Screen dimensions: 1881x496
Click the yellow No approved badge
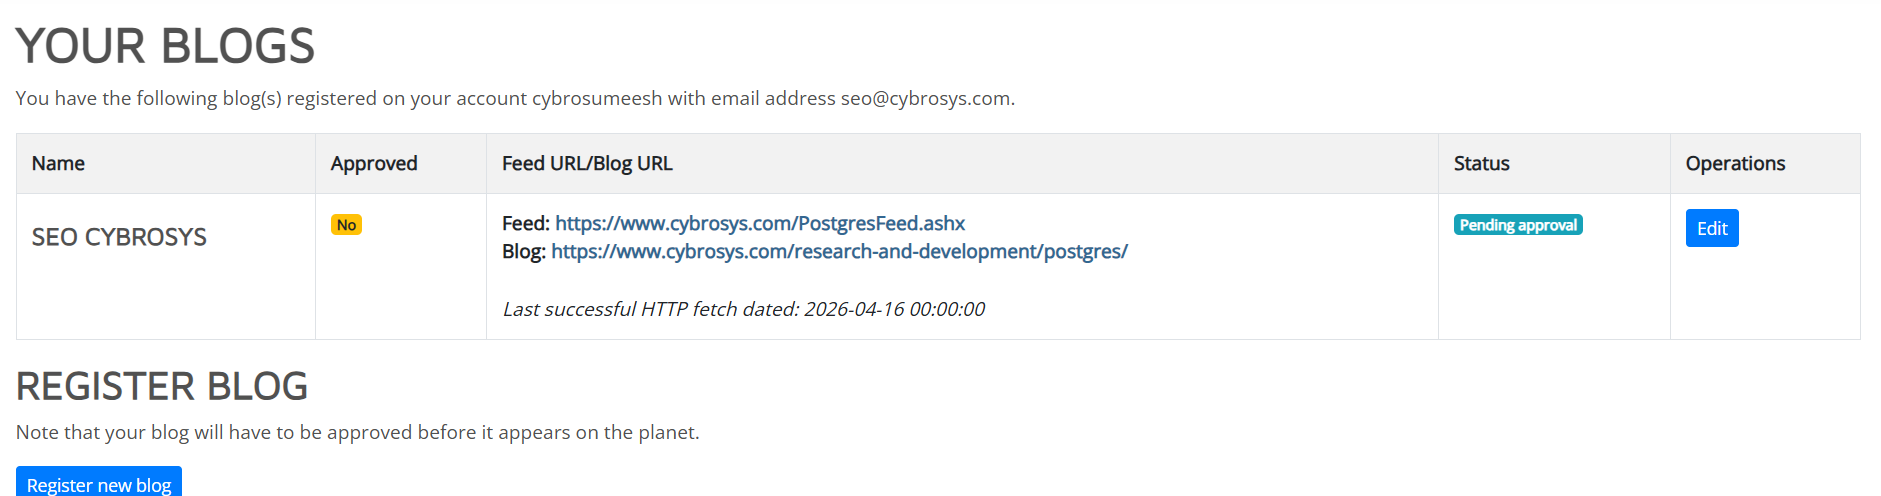tap(346, 225)
